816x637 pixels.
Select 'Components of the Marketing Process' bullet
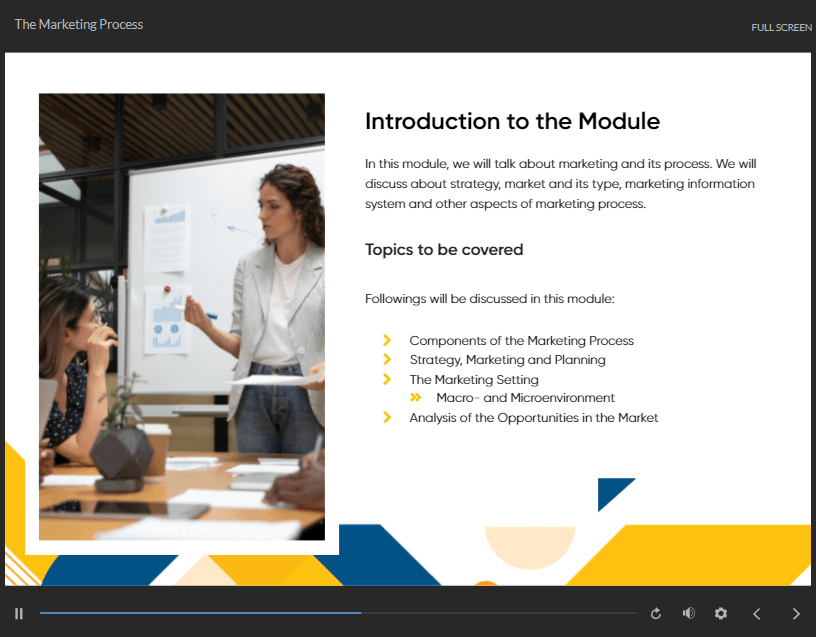pos(521,341)
